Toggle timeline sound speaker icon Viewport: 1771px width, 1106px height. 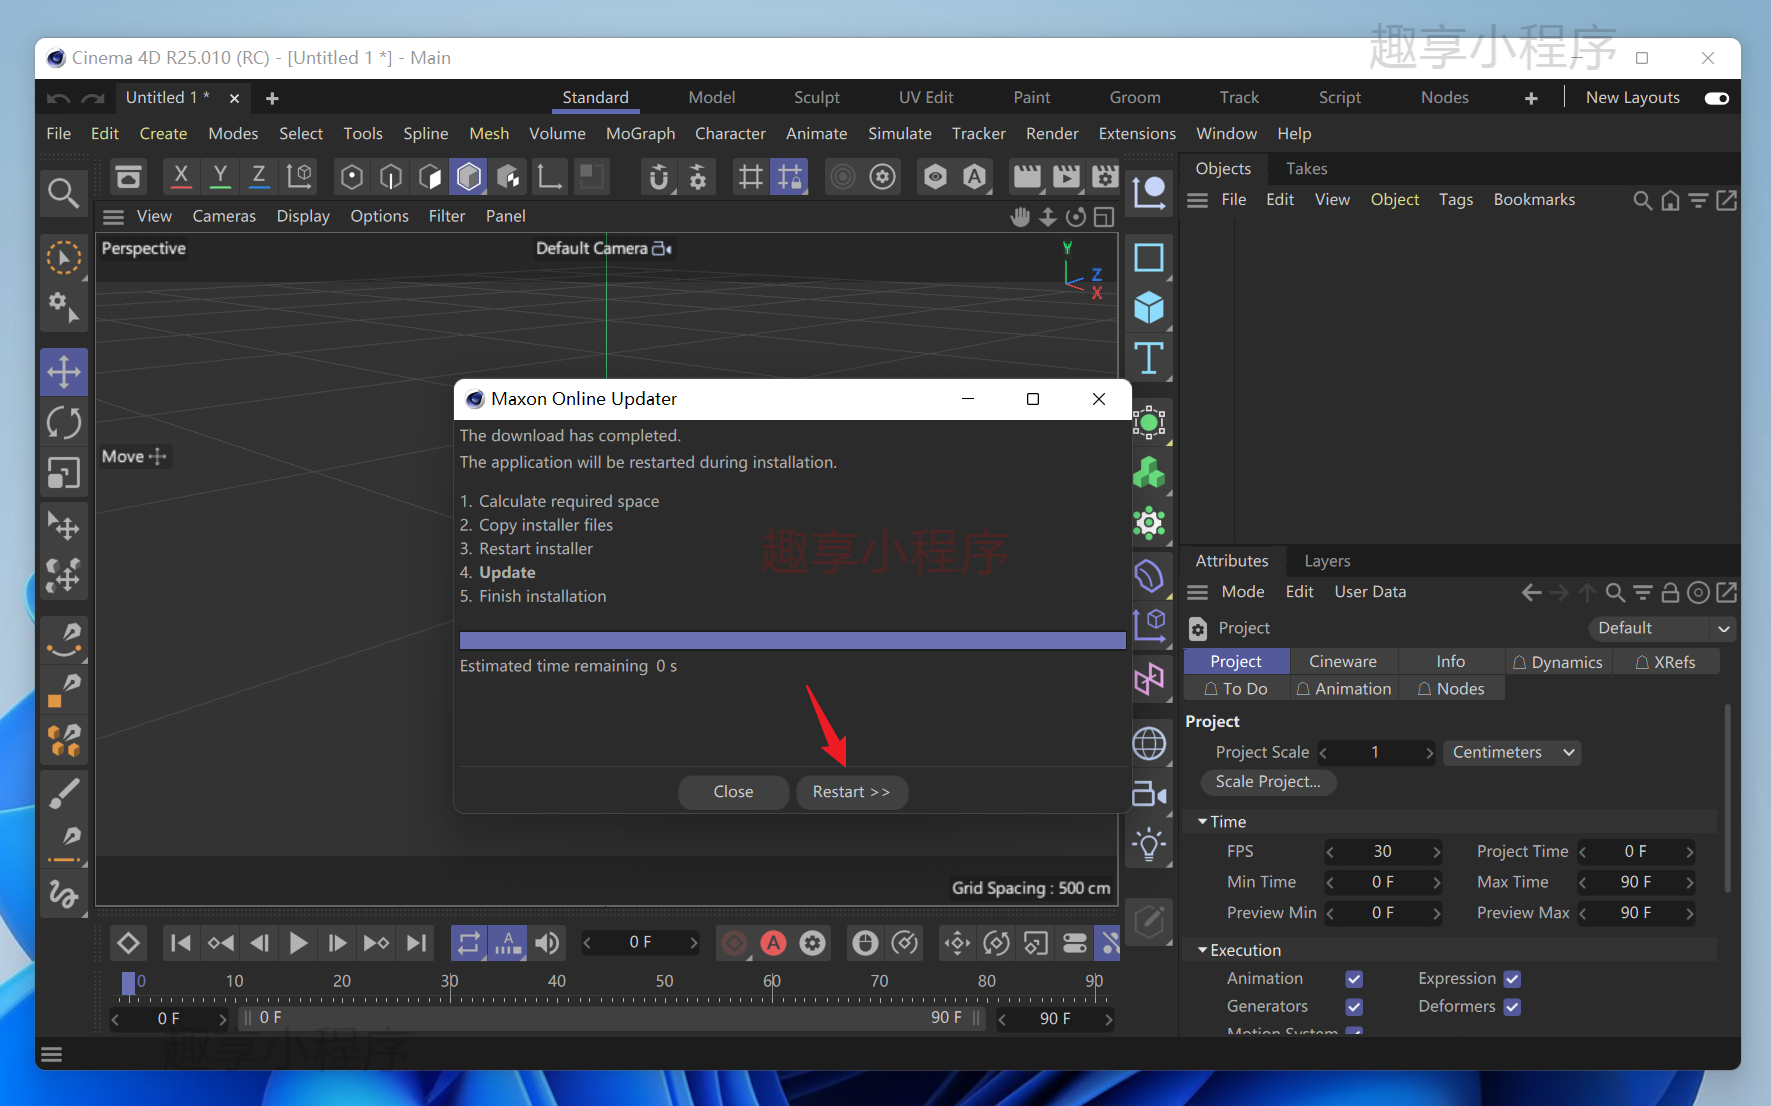(547, 943)
